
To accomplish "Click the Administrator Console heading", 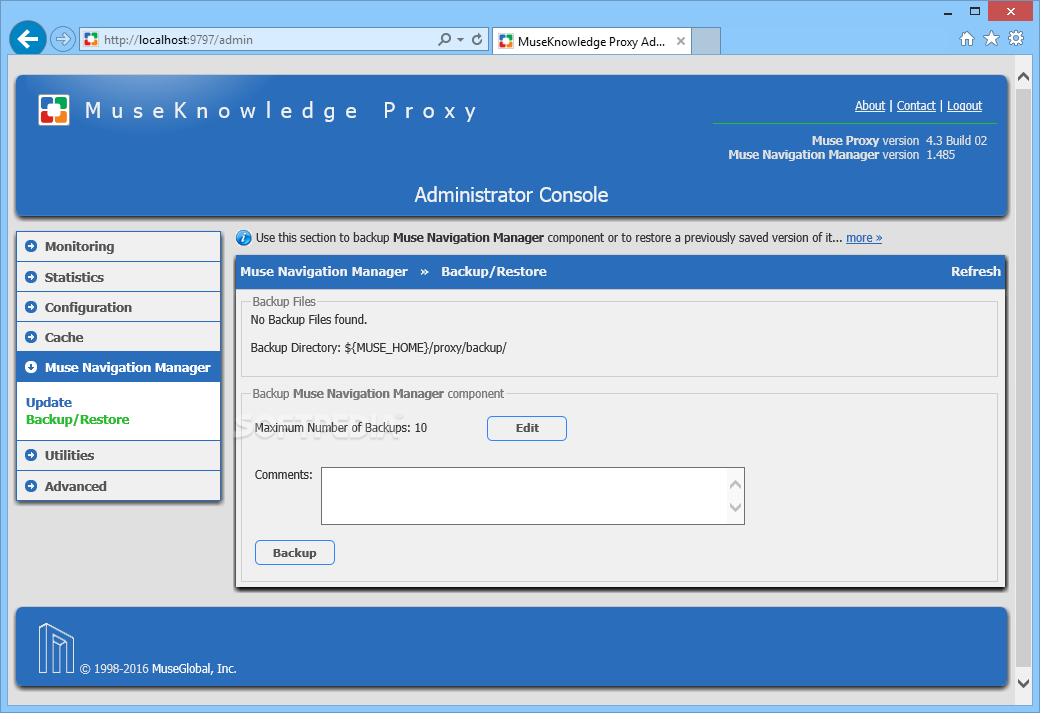I will click(511, 194).
